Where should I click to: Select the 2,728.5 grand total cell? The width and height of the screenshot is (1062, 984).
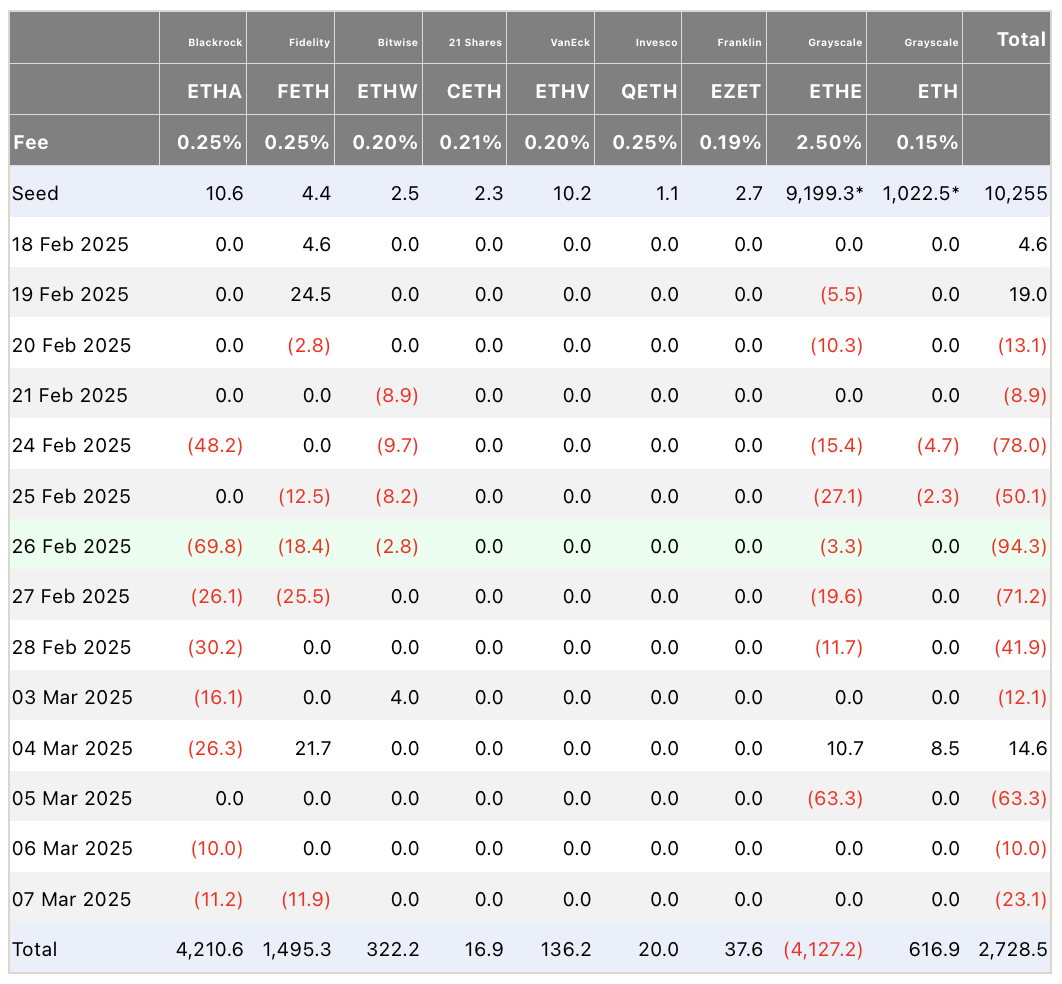click(1013, 949)
